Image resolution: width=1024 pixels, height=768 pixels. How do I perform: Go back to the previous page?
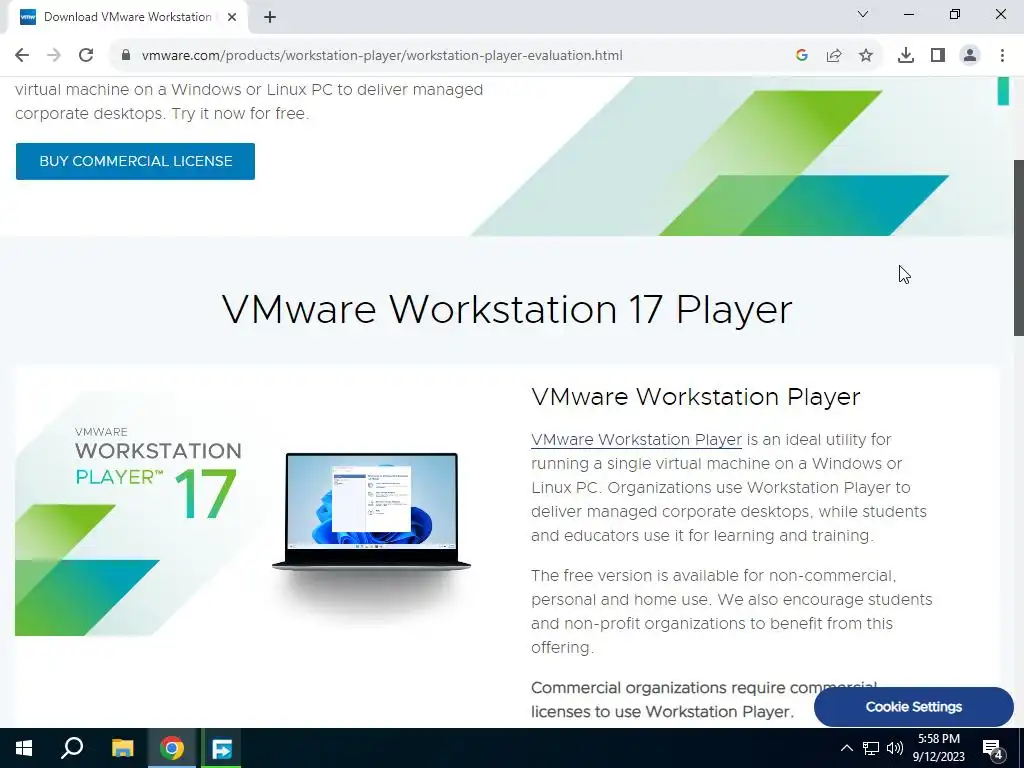click(22, 56)
